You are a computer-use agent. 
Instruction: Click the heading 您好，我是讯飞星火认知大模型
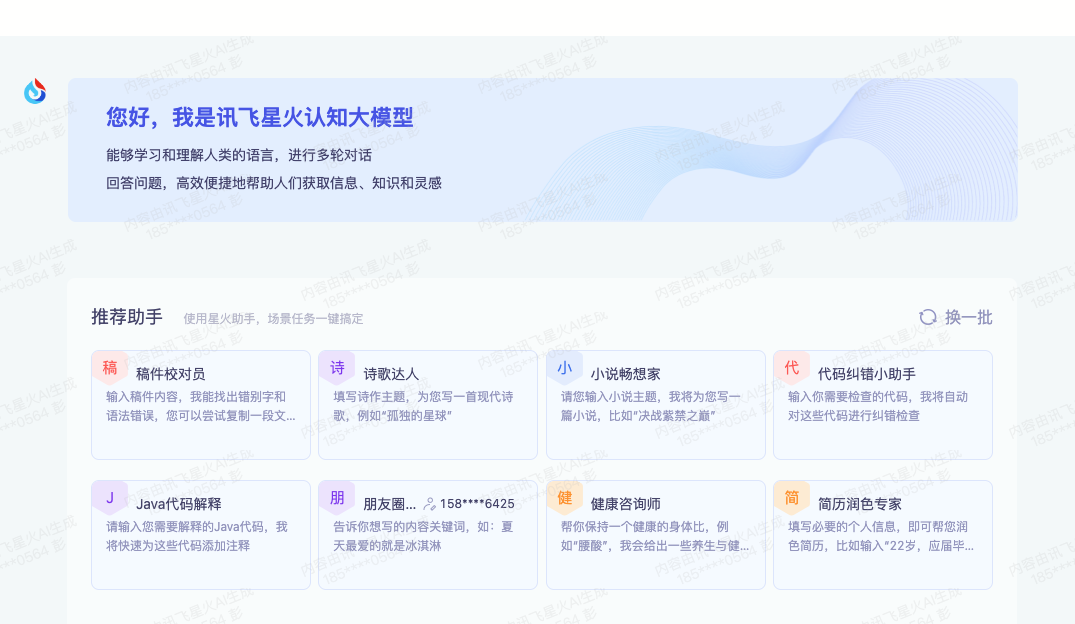click(260, 117)
